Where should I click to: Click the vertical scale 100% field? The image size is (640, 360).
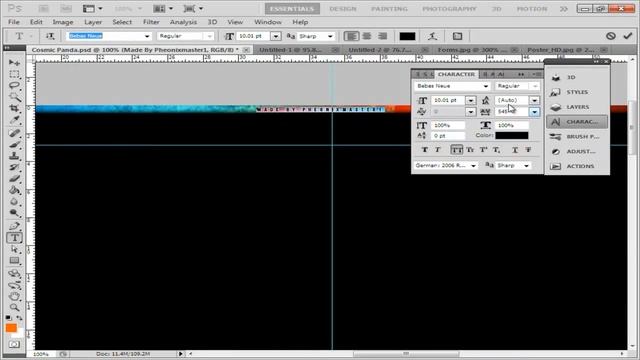tap(448, 125)
